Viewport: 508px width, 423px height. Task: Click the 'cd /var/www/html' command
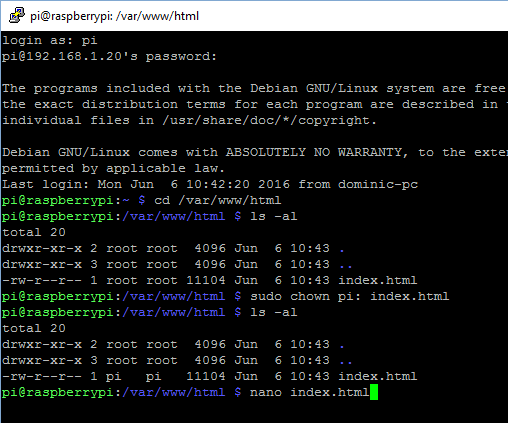(217, 200)
